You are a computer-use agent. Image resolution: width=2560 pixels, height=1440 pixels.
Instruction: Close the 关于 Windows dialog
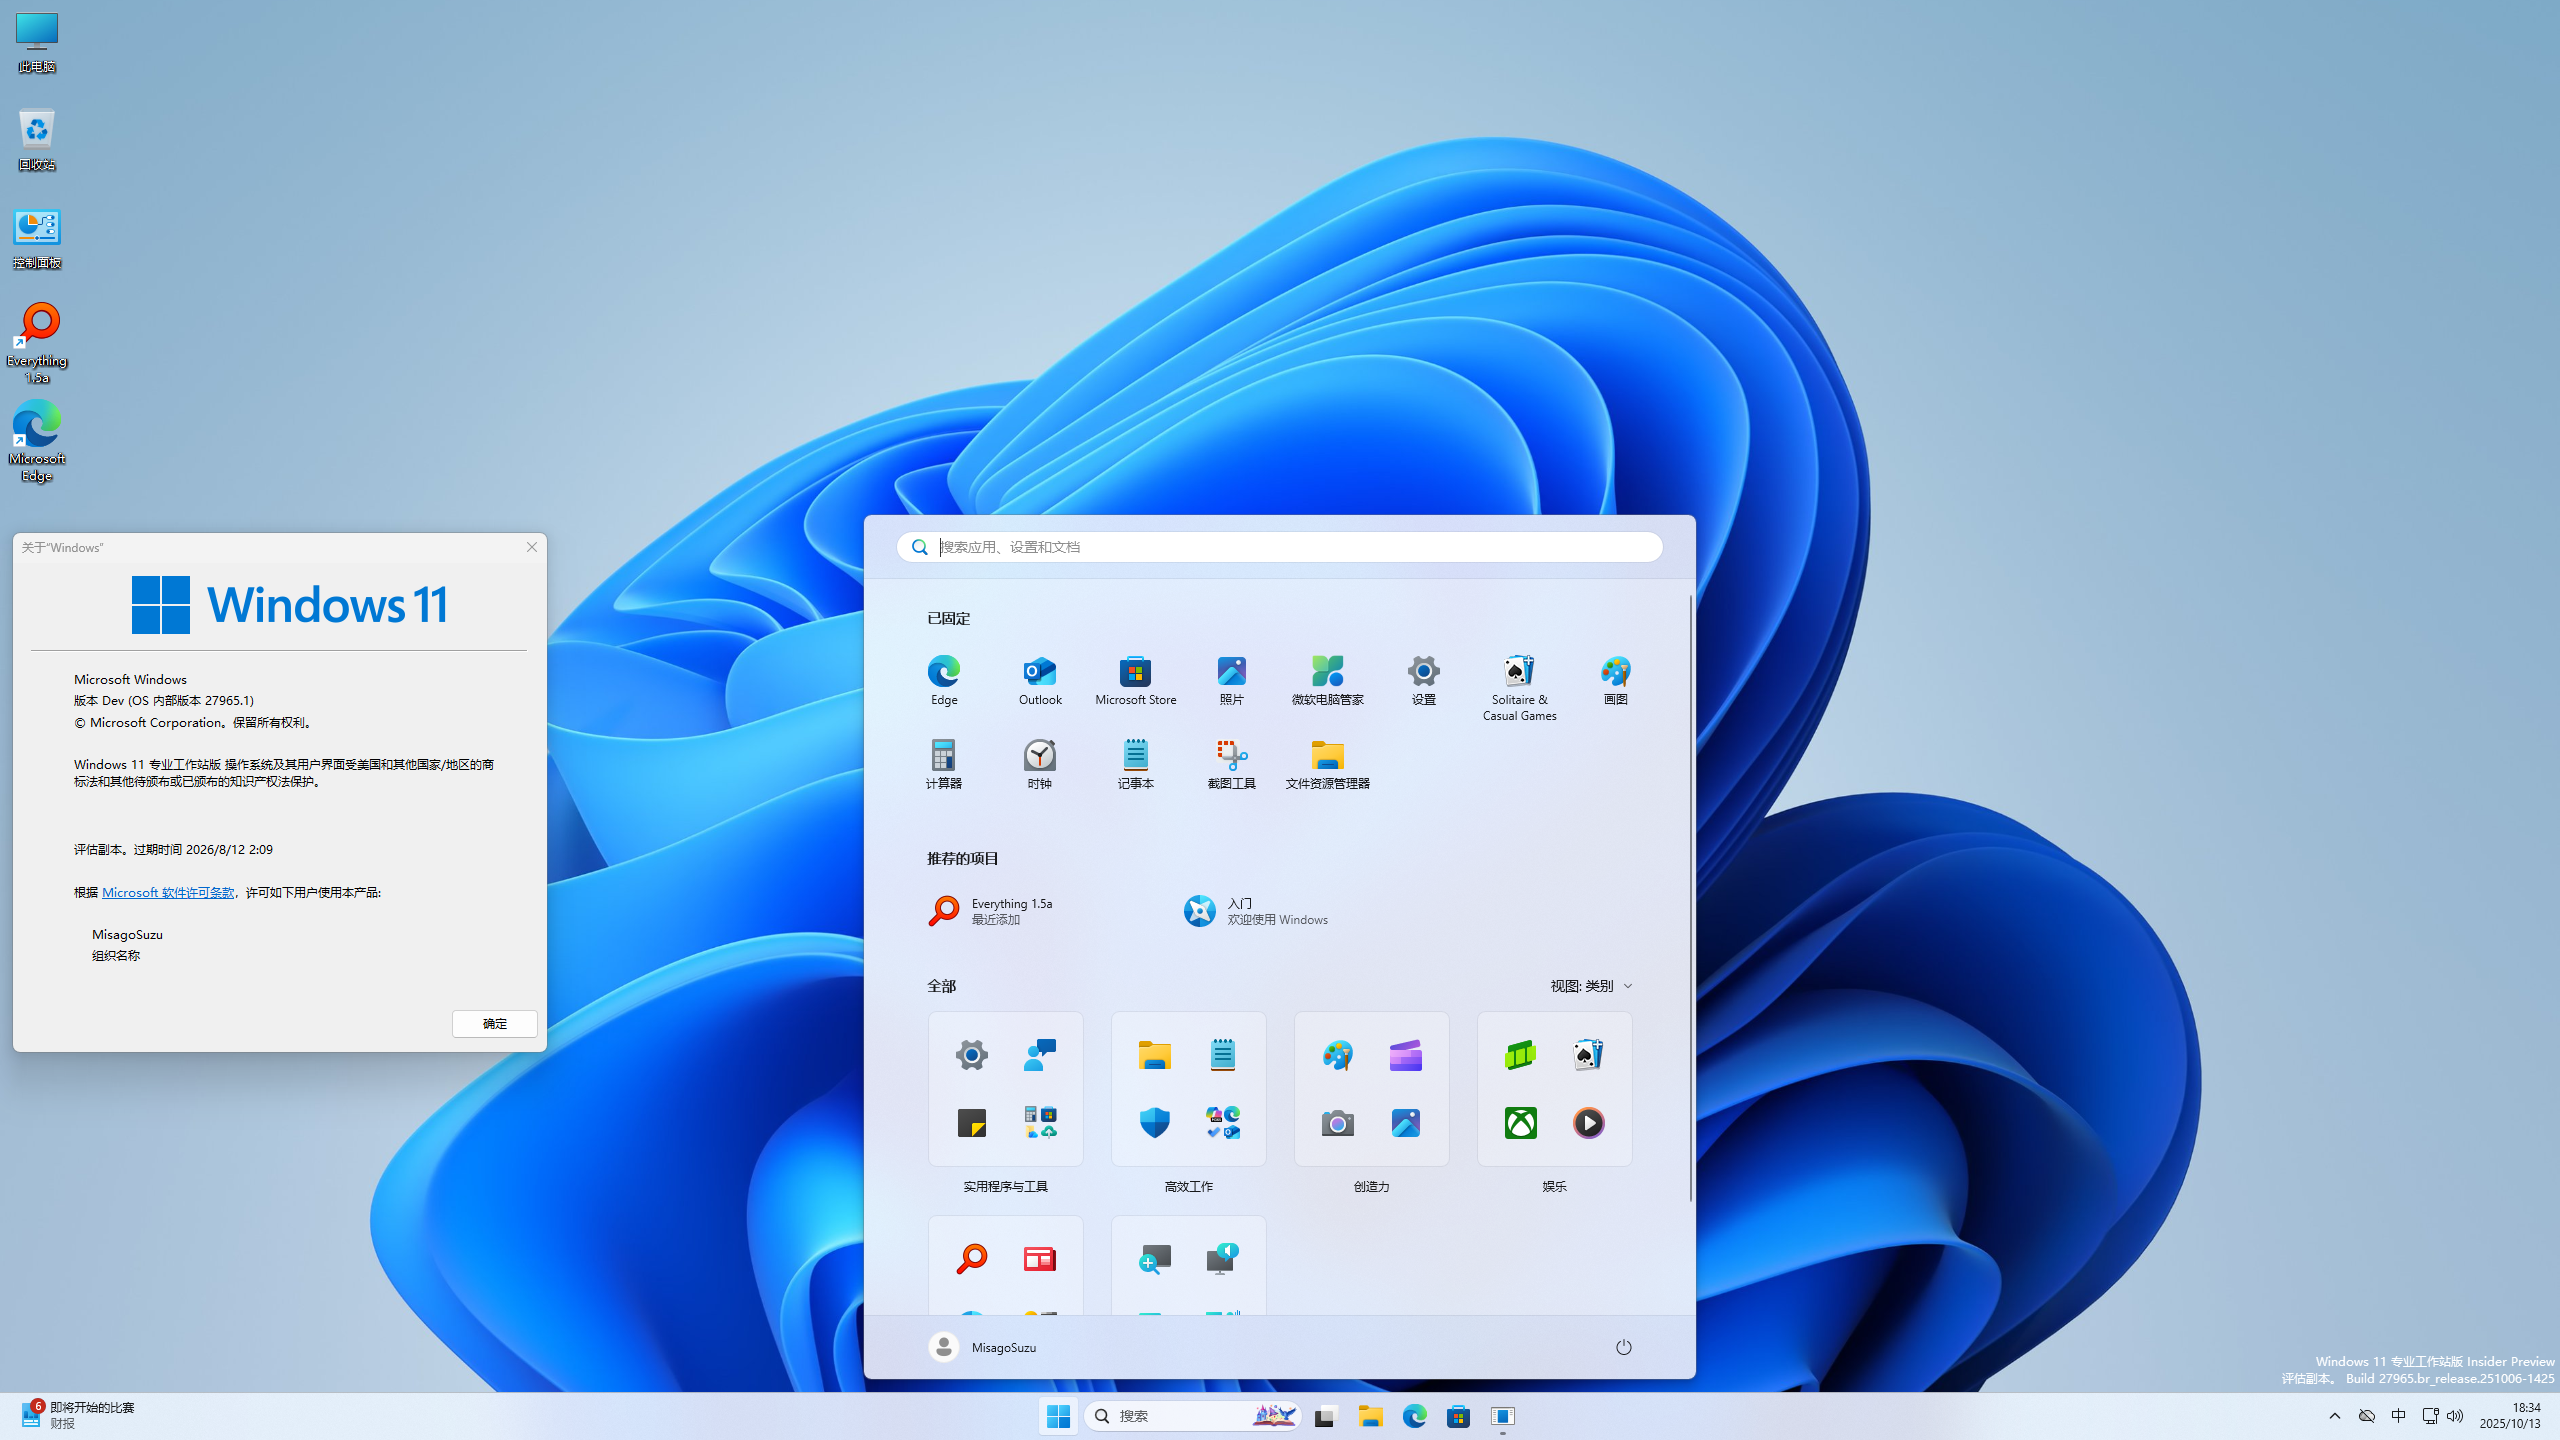[532, 547]
